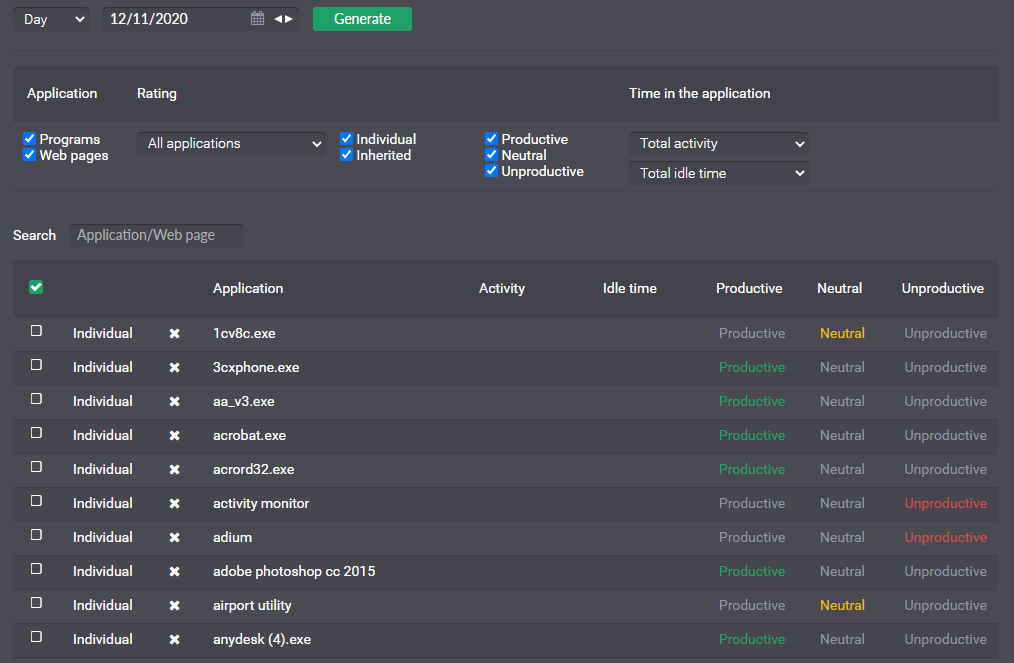1014x663 pixels.
Task: Tick the checkbox for 3cxphone.exe
Action: pos(36,365)
